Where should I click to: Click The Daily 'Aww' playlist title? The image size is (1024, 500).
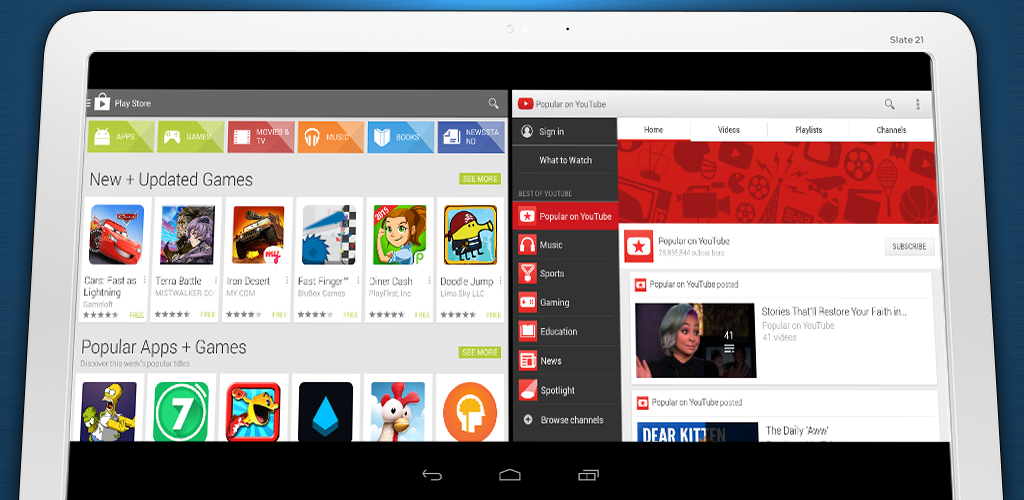click(797, 431)
